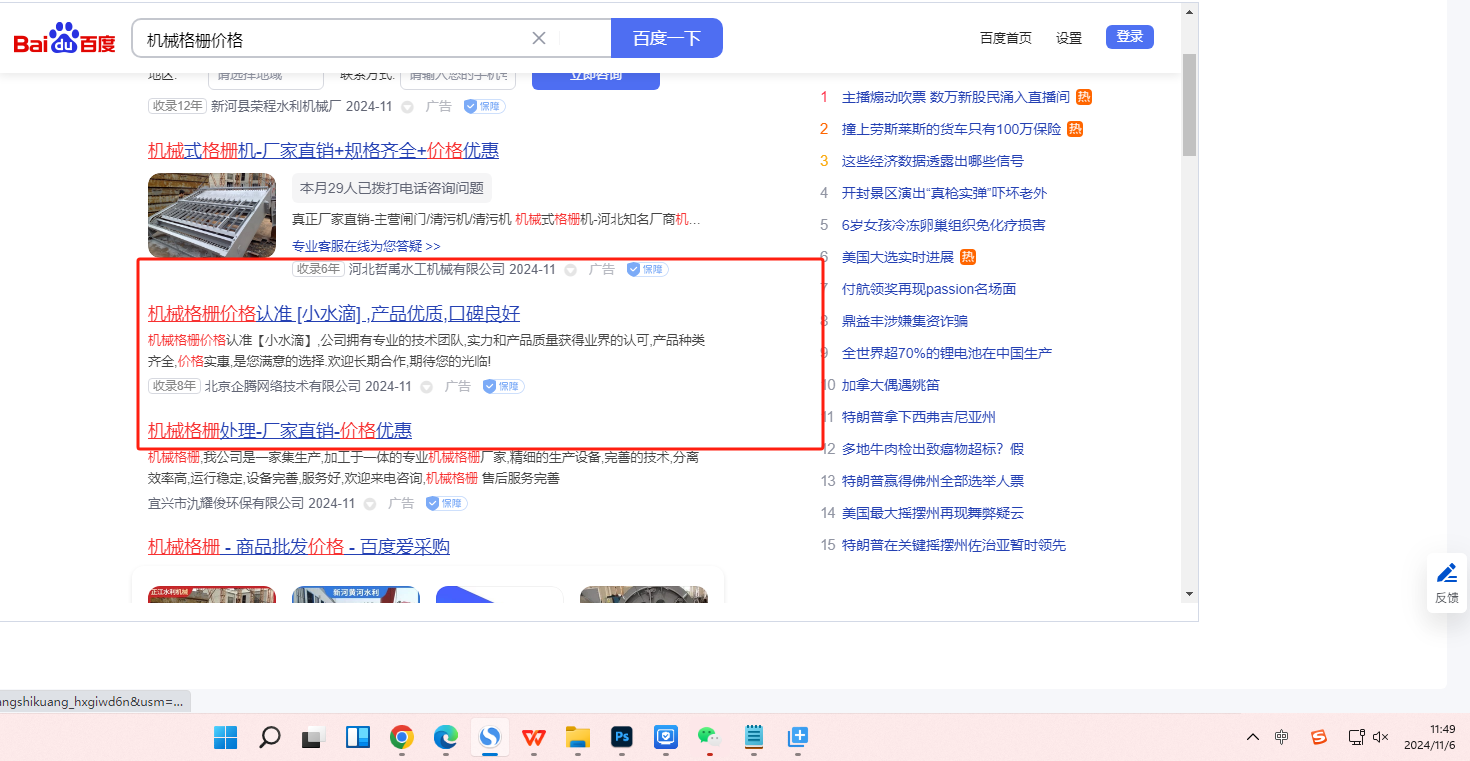
Task: Show hidden system tray icons
Action: 1252,737
